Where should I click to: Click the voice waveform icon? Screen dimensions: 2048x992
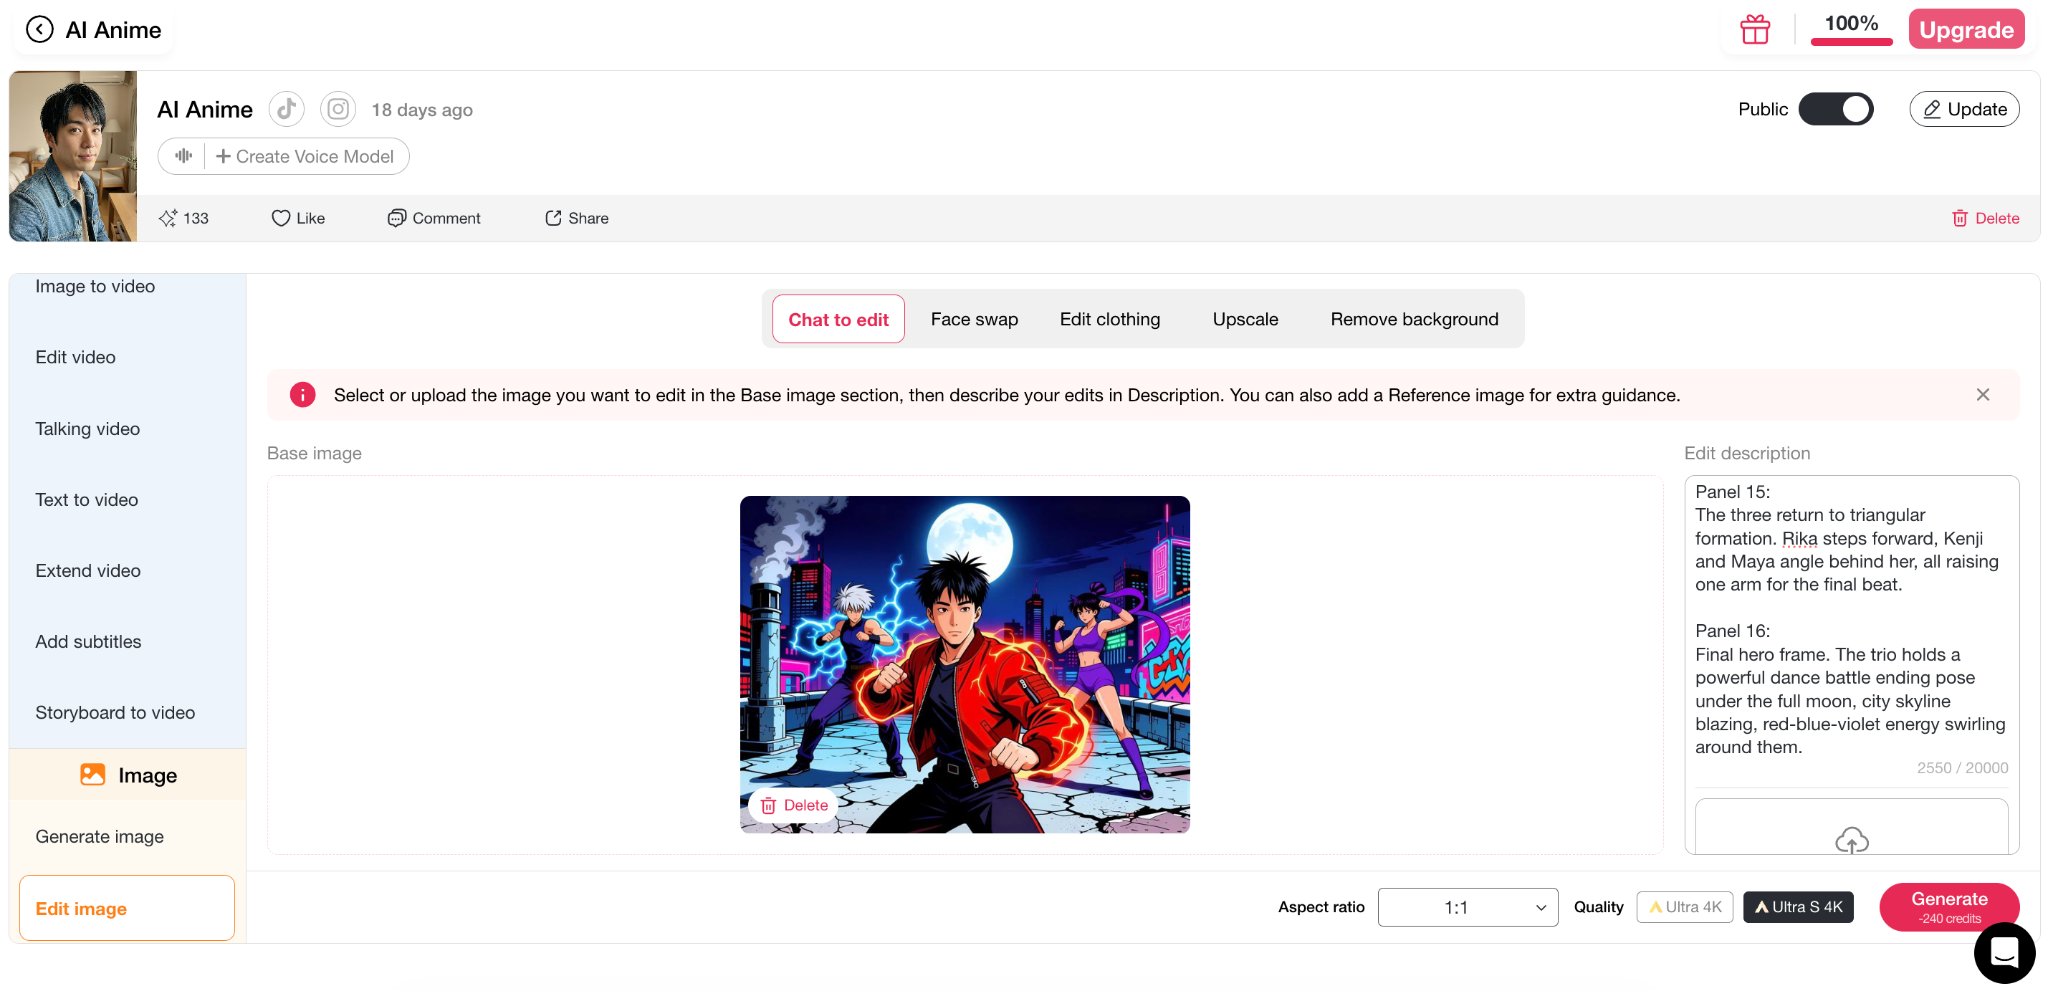coord(183,156)
